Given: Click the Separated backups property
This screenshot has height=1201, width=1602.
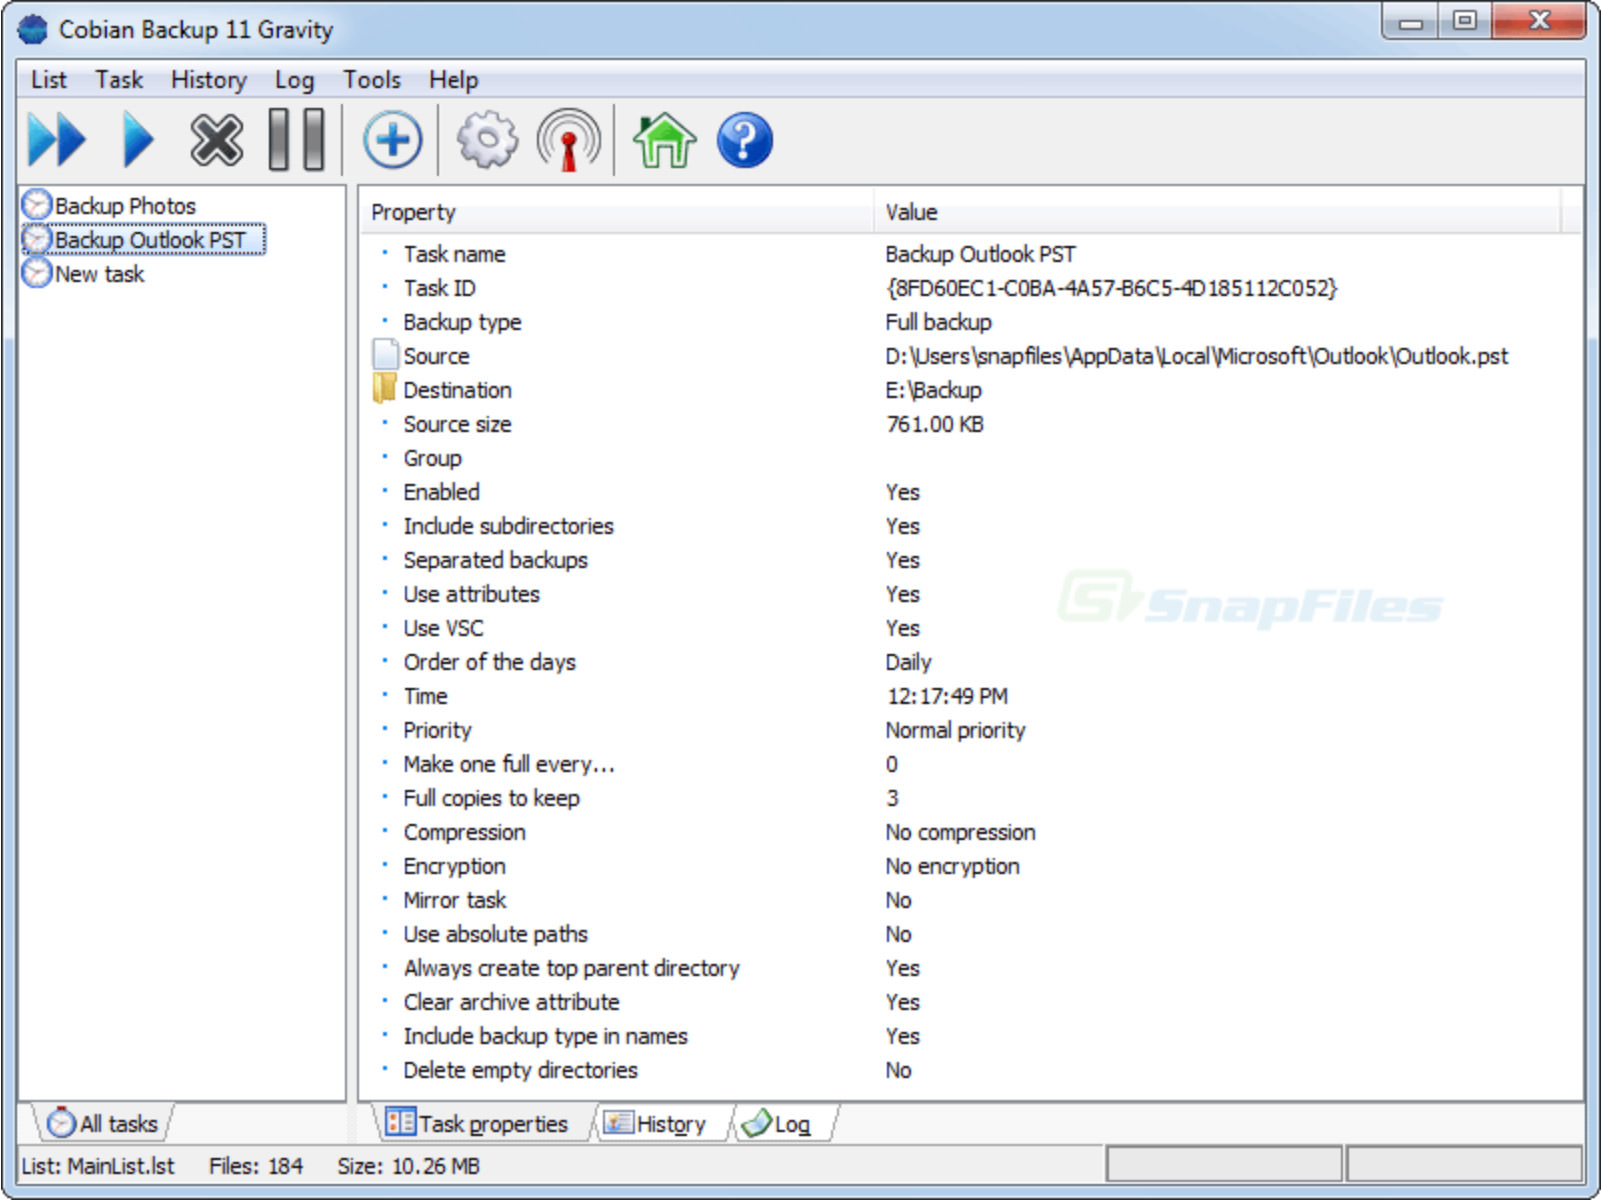Looking at the screenshot, I should coord(495,560).
